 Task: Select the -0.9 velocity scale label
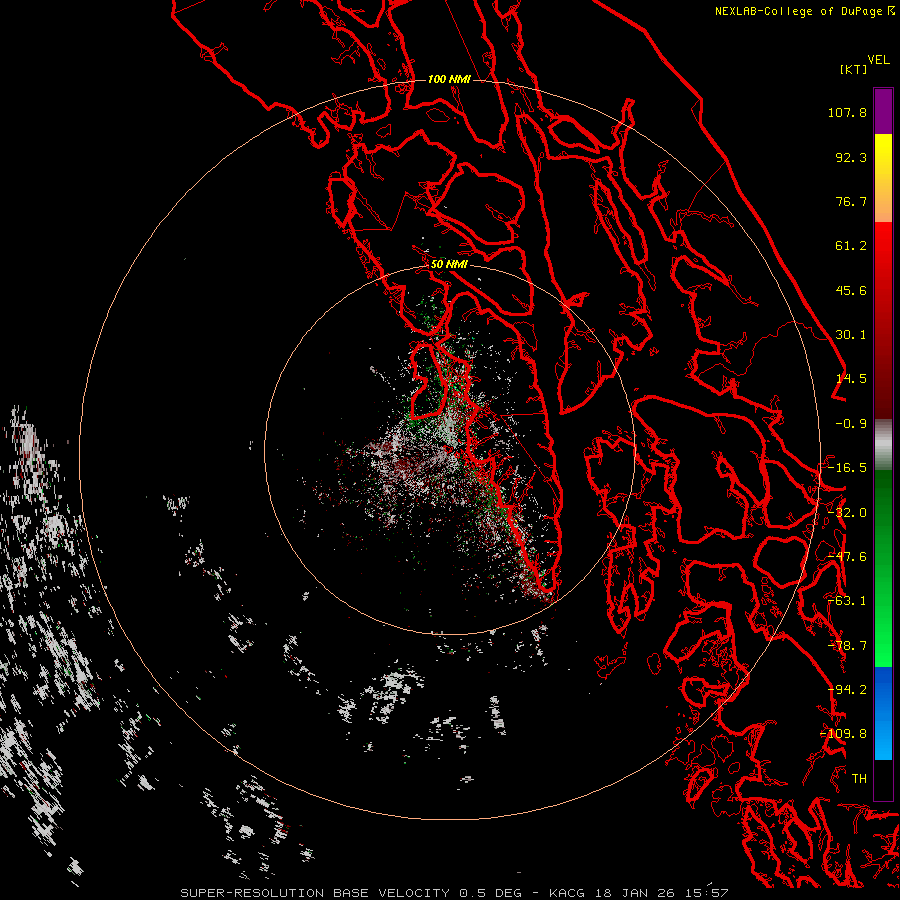coord(851,424)
